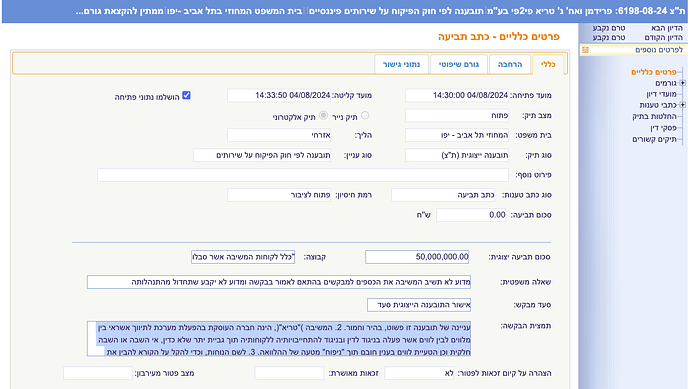Click the מועד פתיחה date field

click(457, 95)
